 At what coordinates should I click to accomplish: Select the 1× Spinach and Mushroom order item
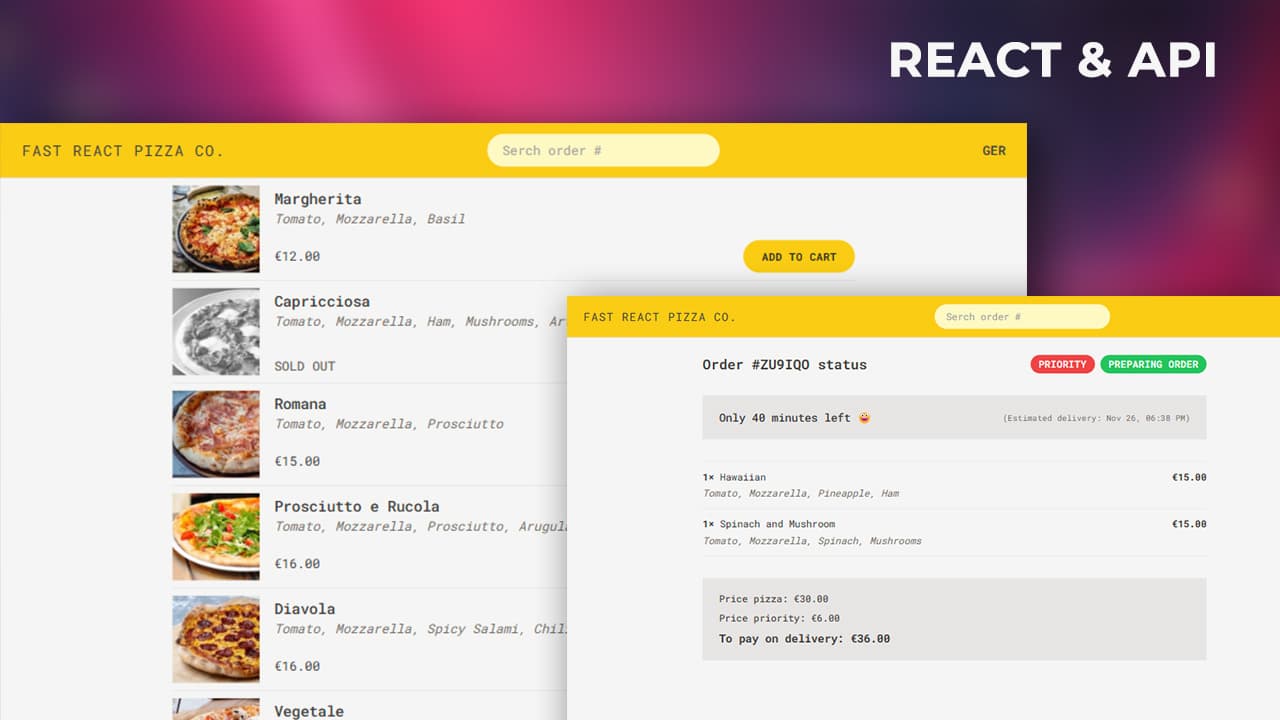pyautogui.click(x=768, y=524)
